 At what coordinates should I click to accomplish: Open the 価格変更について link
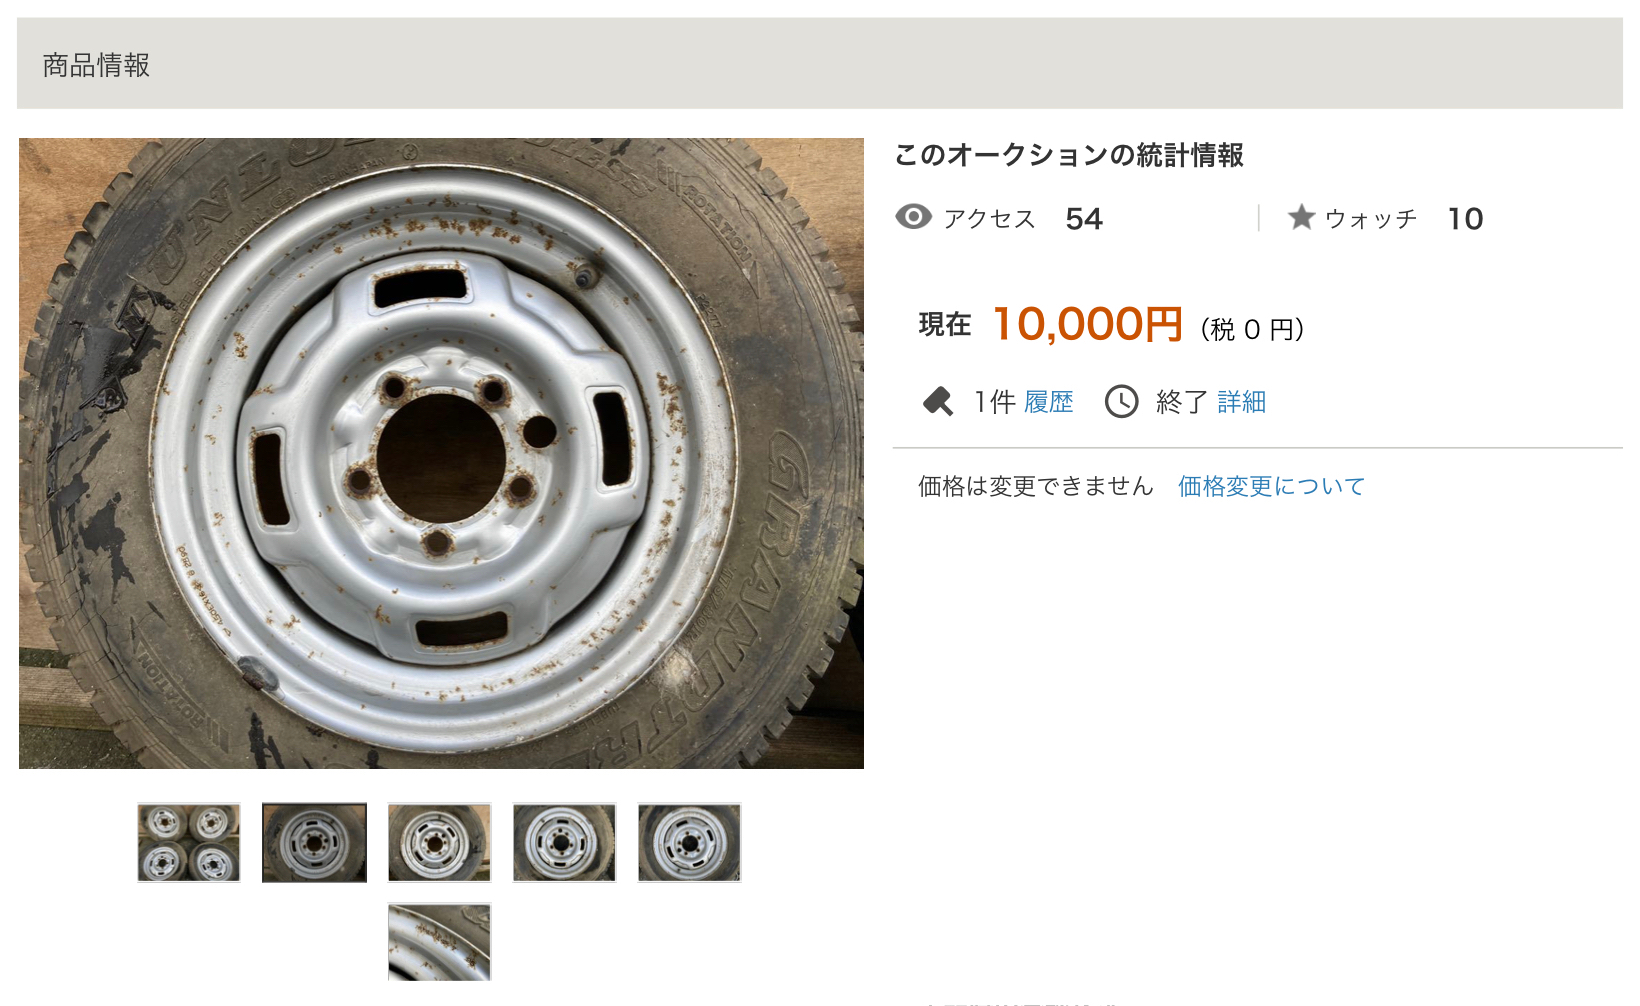click(1271, 486)
